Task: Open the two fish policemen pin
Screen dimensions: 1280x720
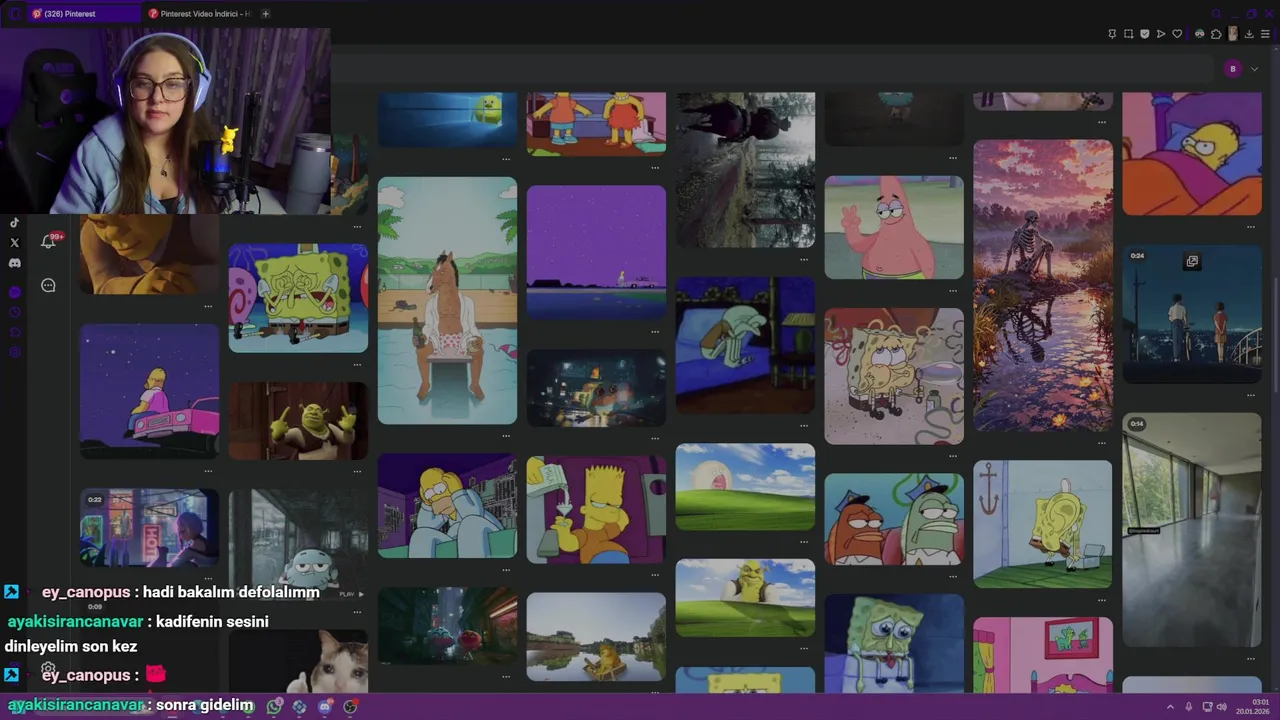Action: [894, 520]
